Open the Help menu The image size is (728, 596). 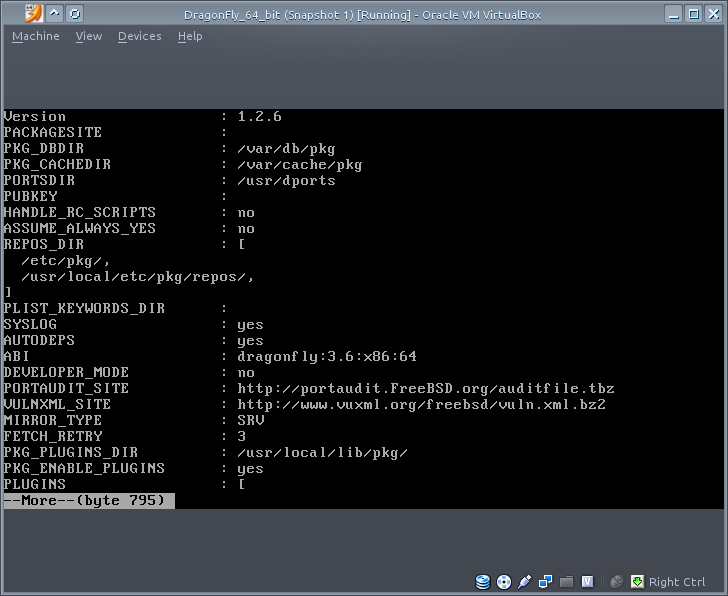(190, 36)
